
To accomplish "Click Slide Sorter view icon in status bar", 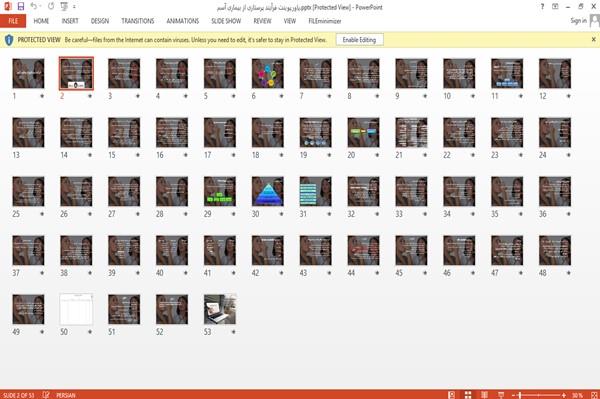I will 468,395.
